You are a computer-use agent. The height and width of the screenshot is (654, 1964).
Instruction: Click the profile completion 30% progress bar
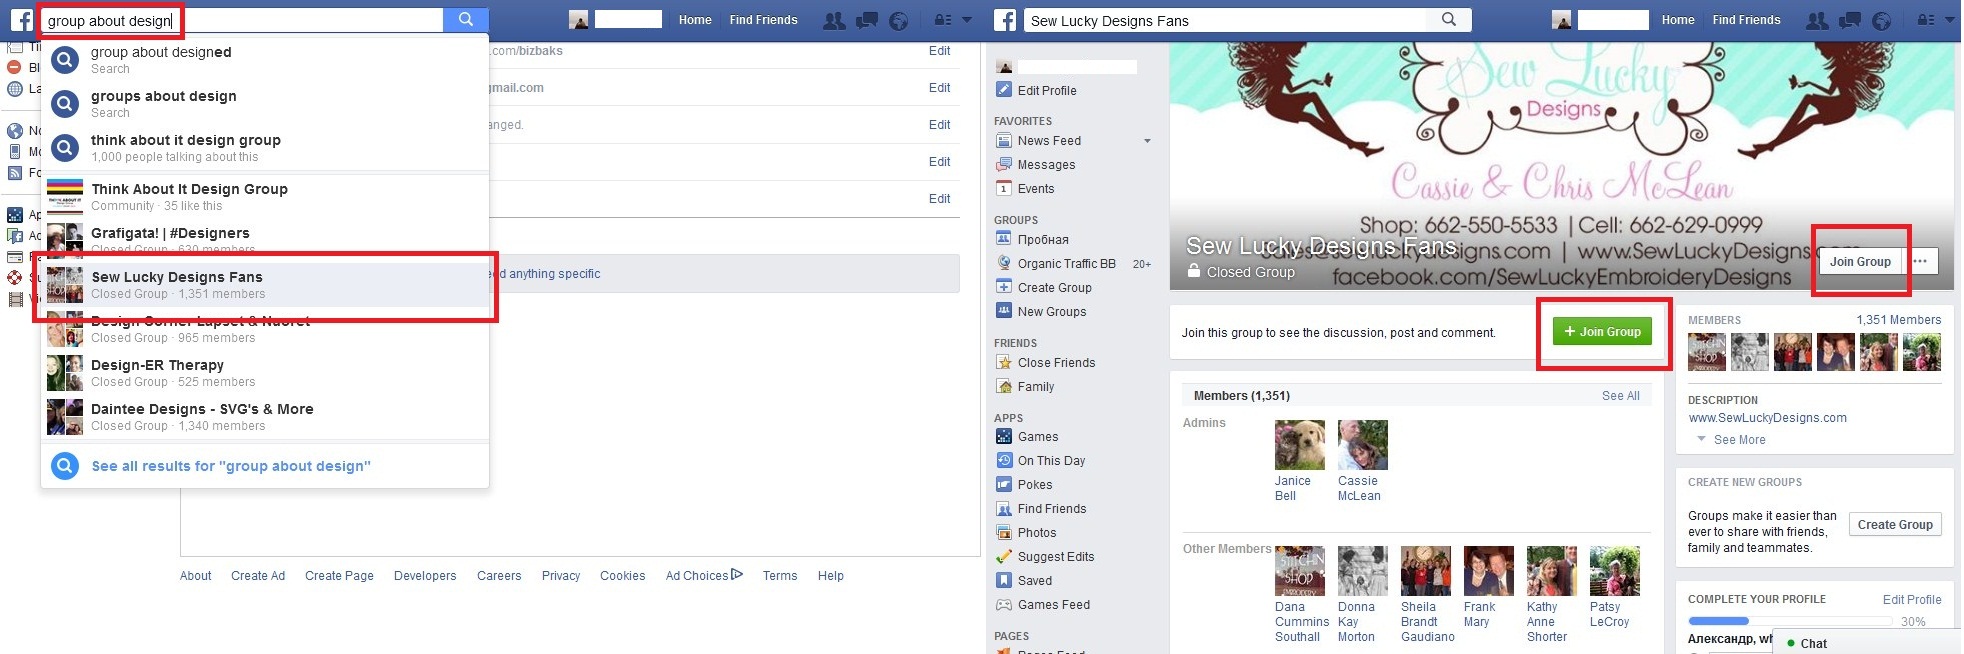point(1790,621)
